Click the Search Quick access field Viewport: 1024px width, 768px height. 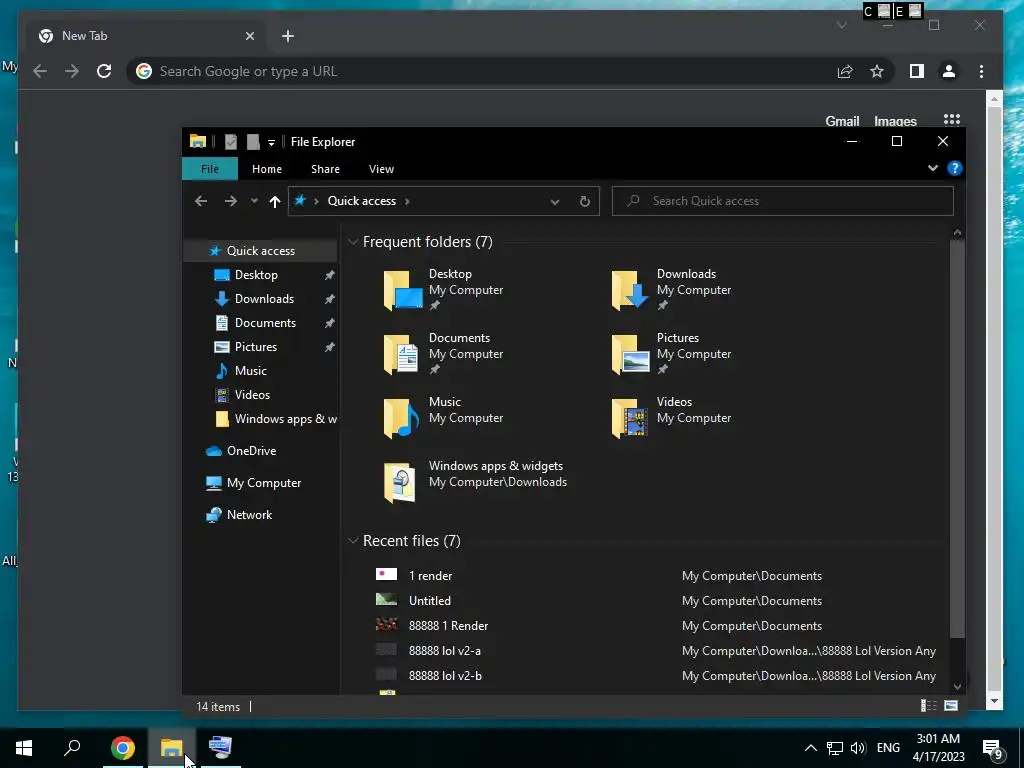[x=782, y=201]
